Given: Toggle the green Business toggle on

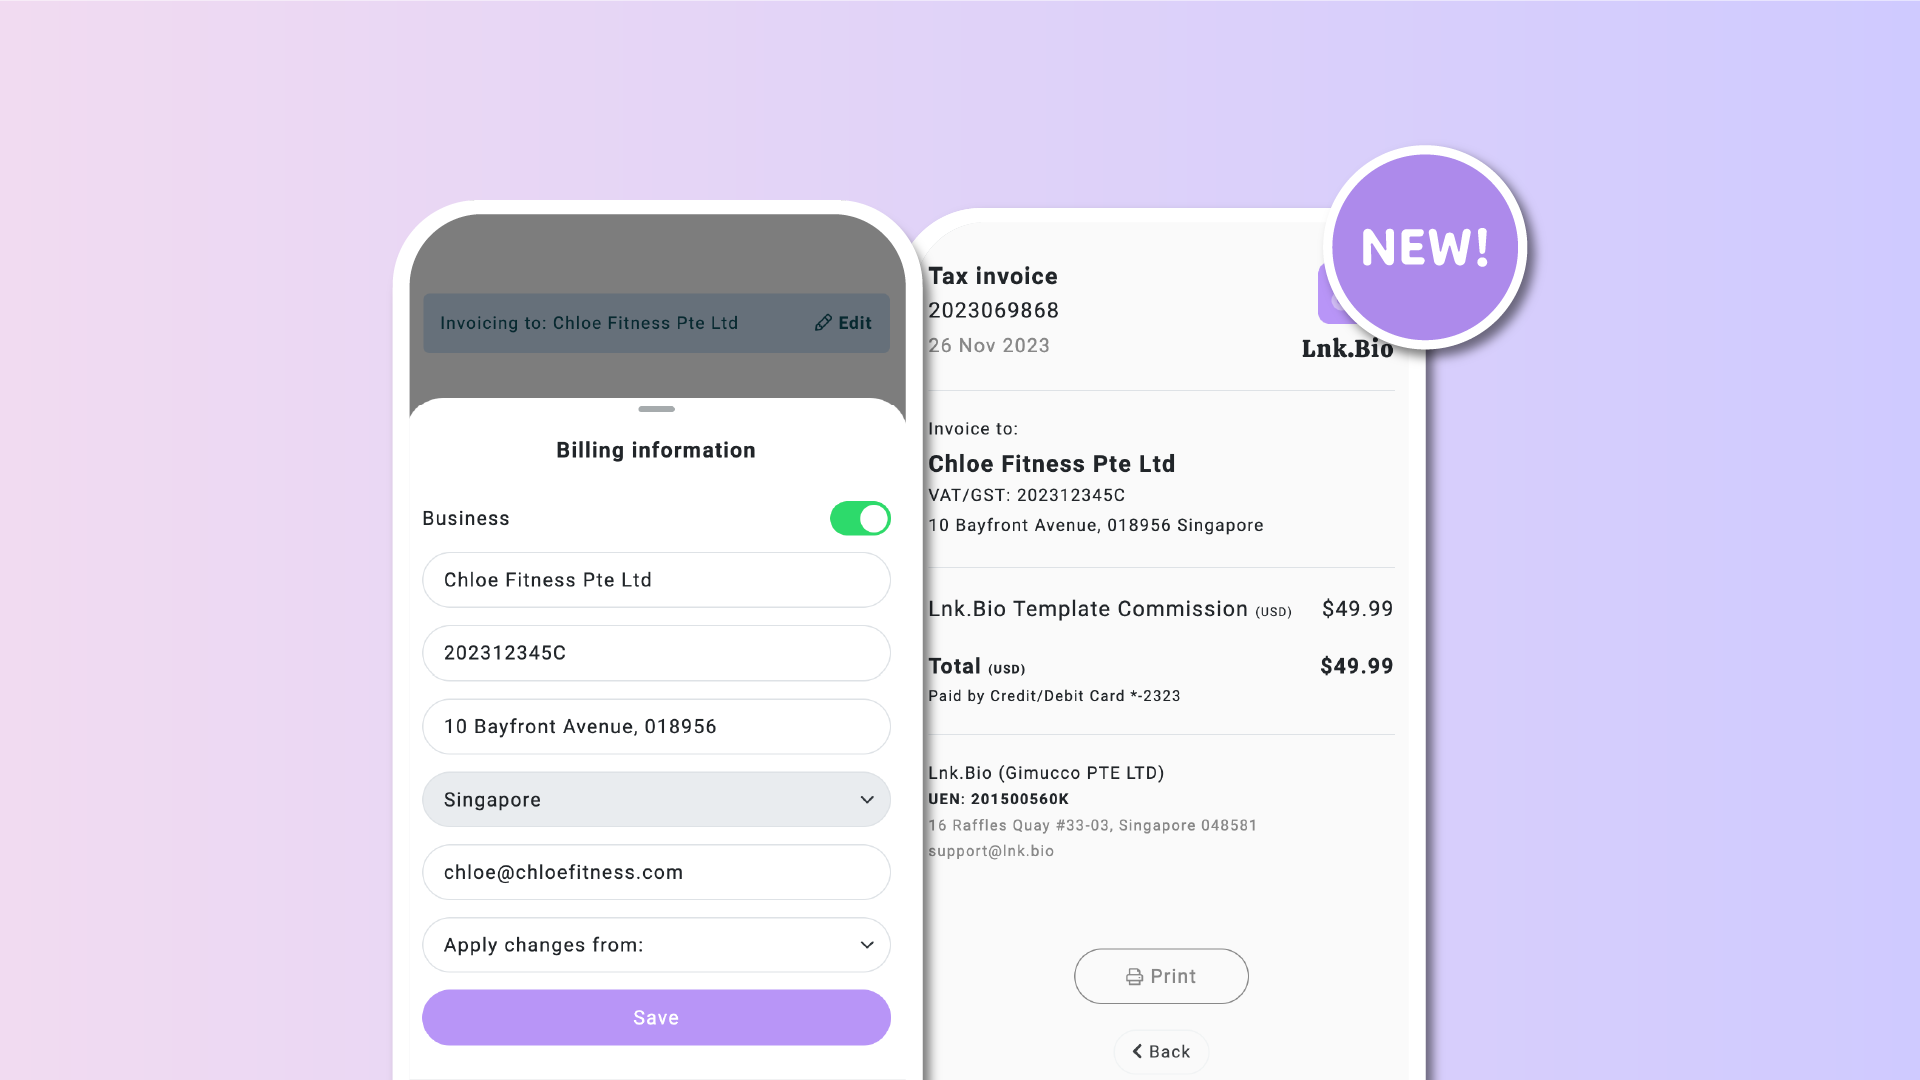Looking at the screenshot, I should coord(860,518).
